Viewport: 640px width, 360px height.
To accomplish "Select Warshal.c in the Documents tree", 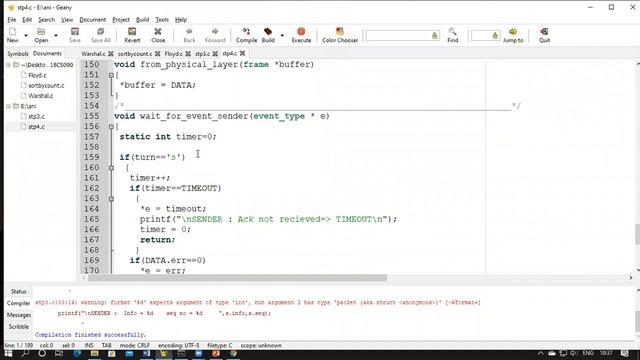I will click(x=40, y=96).
